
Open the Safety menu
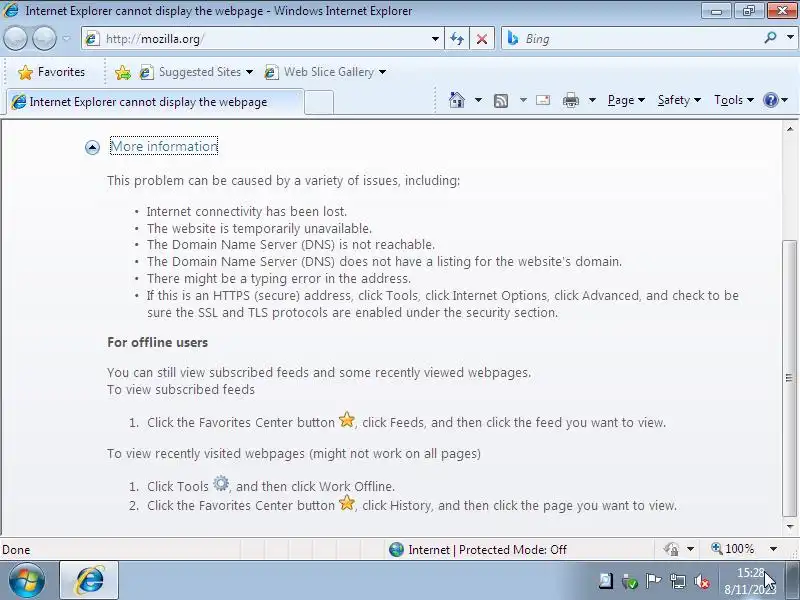(x=679, y=101)
